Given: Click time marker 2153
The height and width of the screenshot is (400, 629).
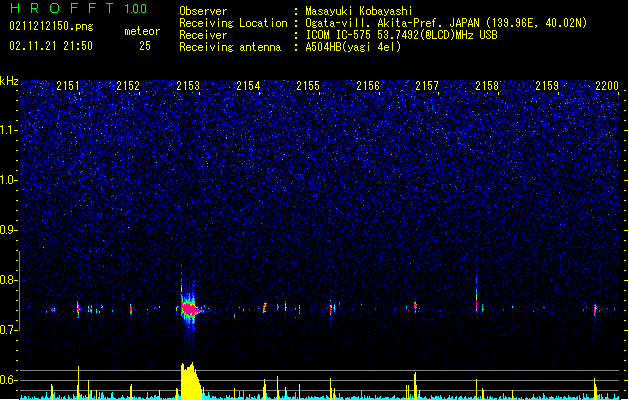Looking at the screenshot, I should pos(188,85).
